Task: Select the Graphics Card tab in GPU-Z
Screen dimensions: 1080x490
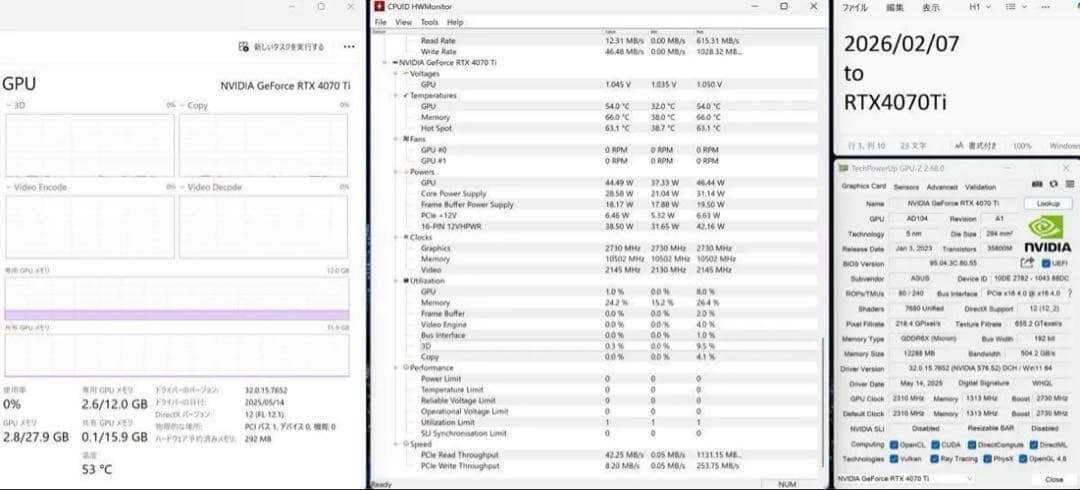Action: coord(863,186)
